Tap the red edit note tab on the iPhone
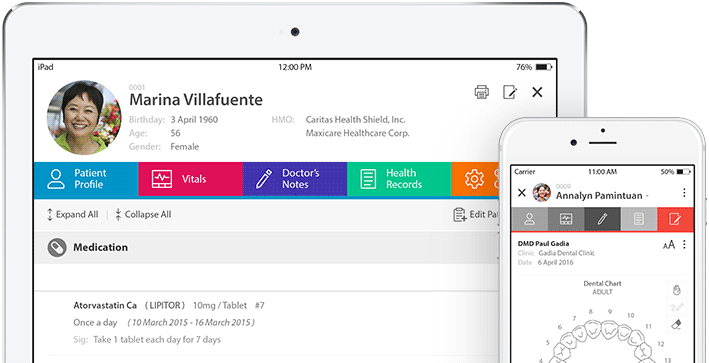This screenshot has height=363, width=709. (x=675, y=219)
